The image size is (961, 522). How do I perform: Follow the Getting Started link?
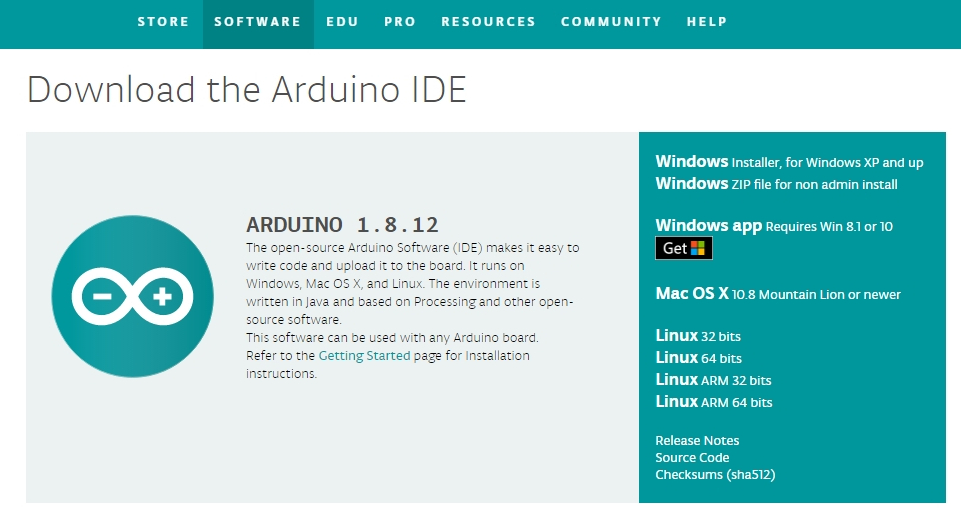(x=364, y=356)
